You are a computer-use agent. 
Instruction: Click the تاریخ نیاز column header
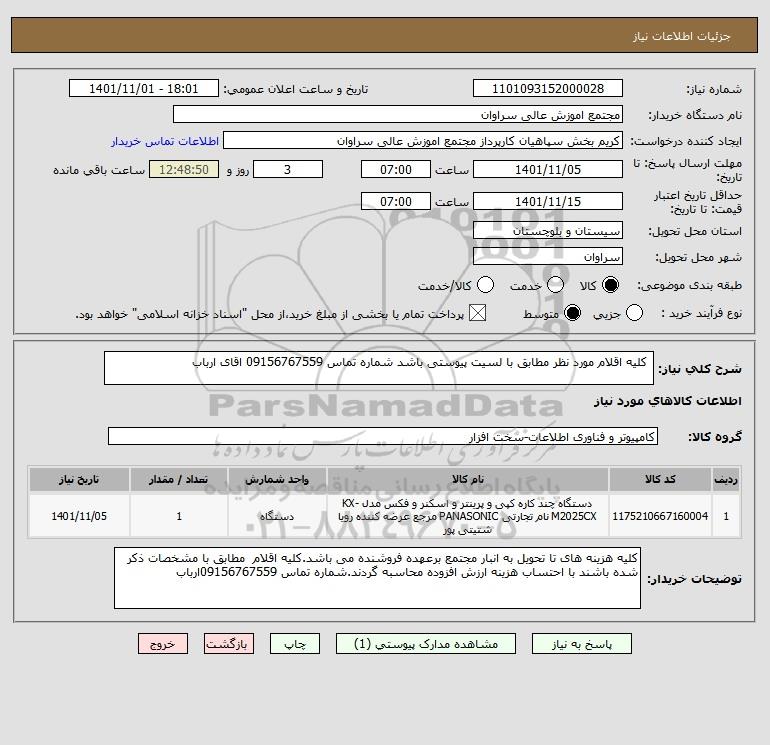click(79, 479)
